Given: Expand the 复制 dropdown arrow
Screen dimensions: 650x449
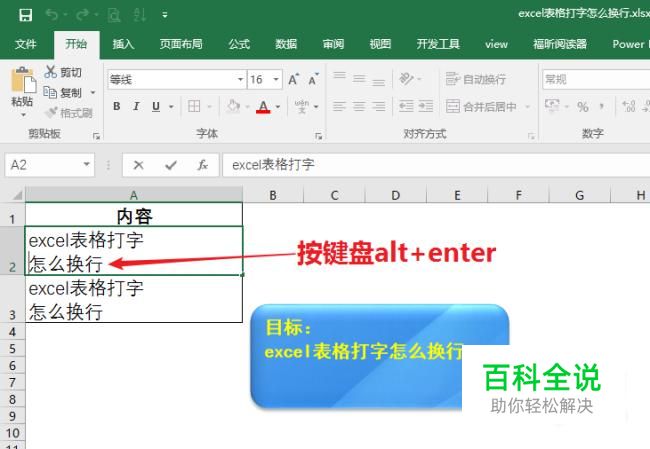Looking at the screenshot, I should (x=93, y=92).
